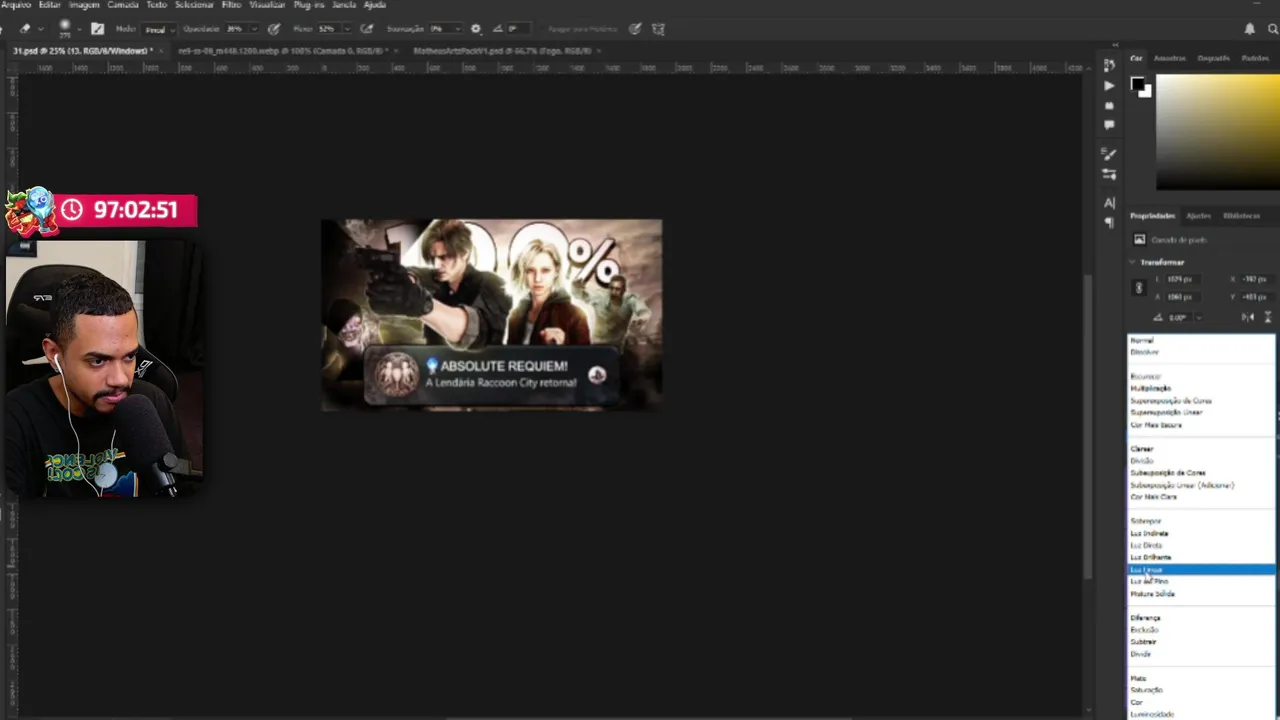Click the brush angle icon
Viewport: 1280px width, 720px height.
click(x=497, y=29)
